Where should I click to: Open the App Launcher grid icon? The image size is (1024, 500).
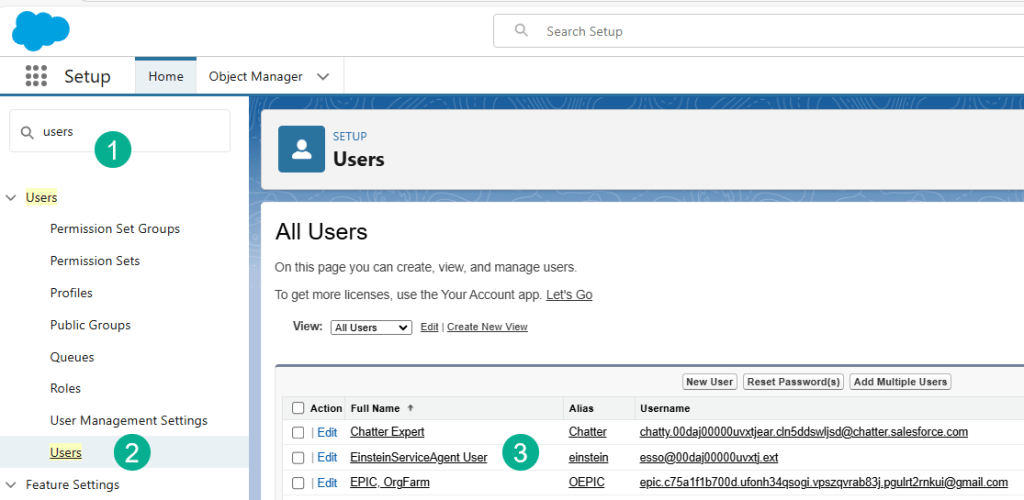(36, 76)
